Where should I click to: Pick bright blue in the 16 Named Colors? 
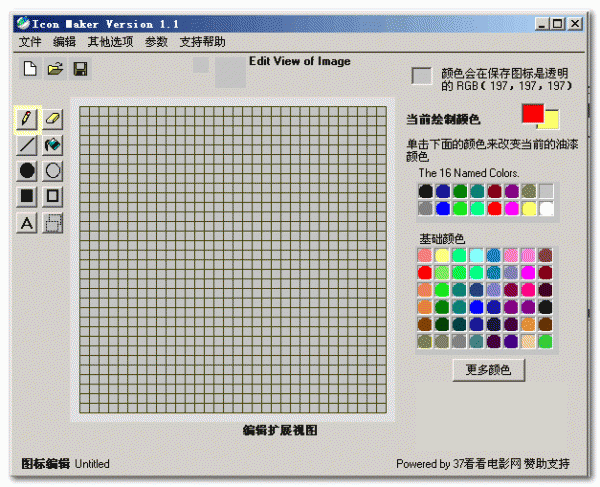coord(443,208)
